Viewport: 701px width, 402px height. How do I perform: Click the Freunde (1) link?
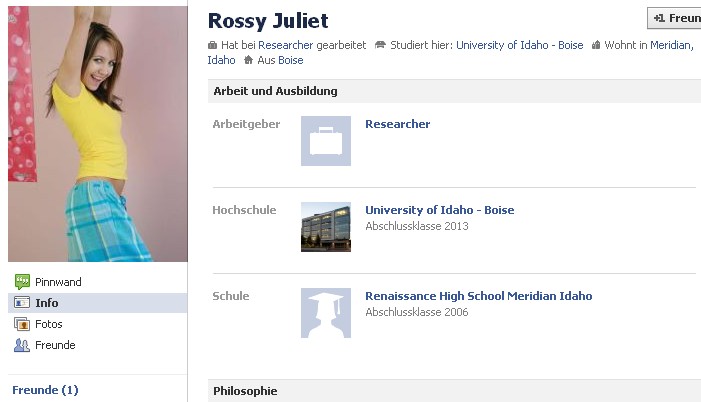pos(45,390)
